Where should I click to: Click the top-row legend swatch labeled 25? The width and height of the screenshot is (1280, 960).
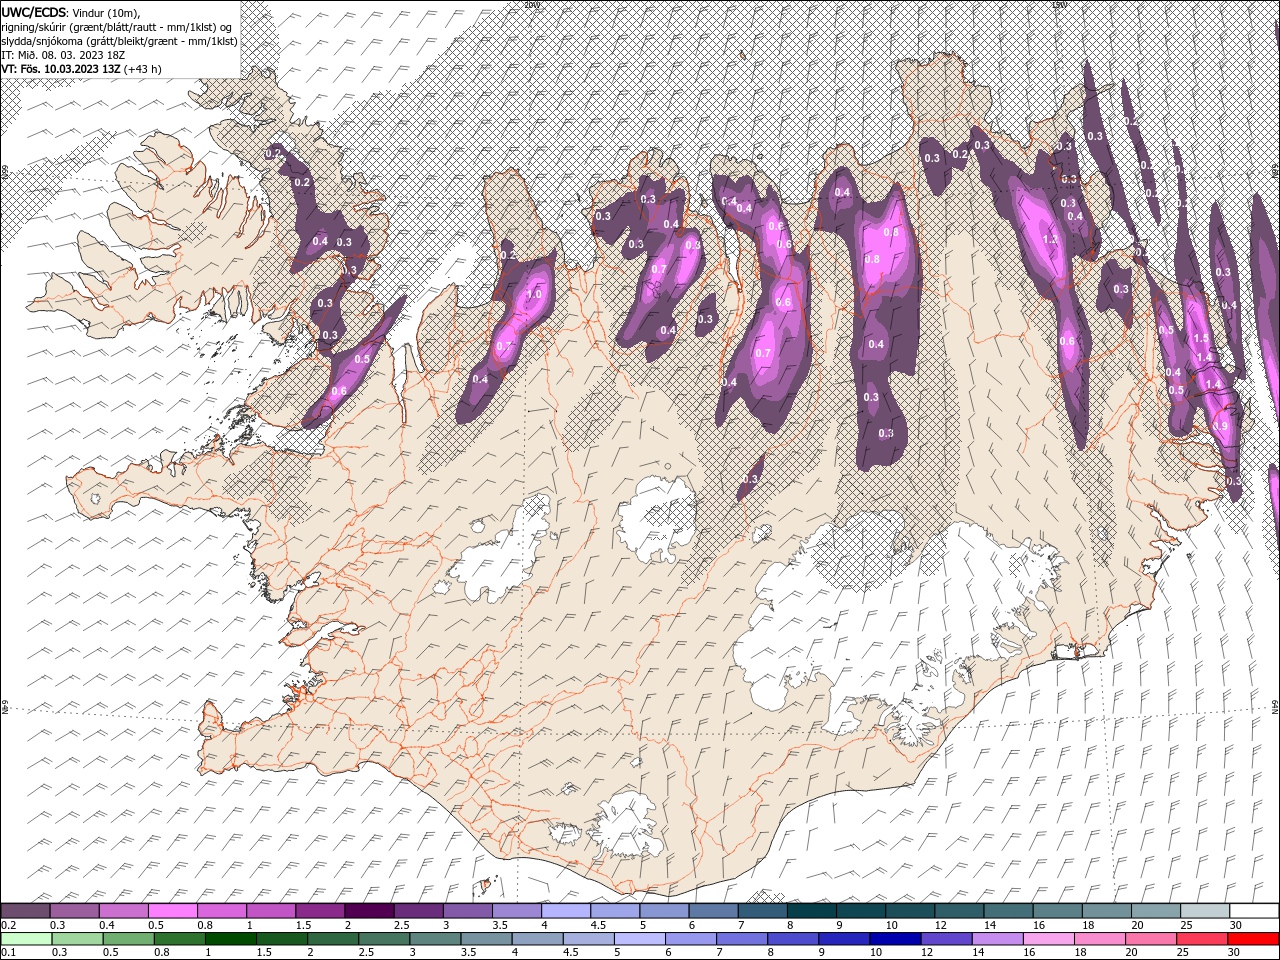click(x=1205, y=911)
